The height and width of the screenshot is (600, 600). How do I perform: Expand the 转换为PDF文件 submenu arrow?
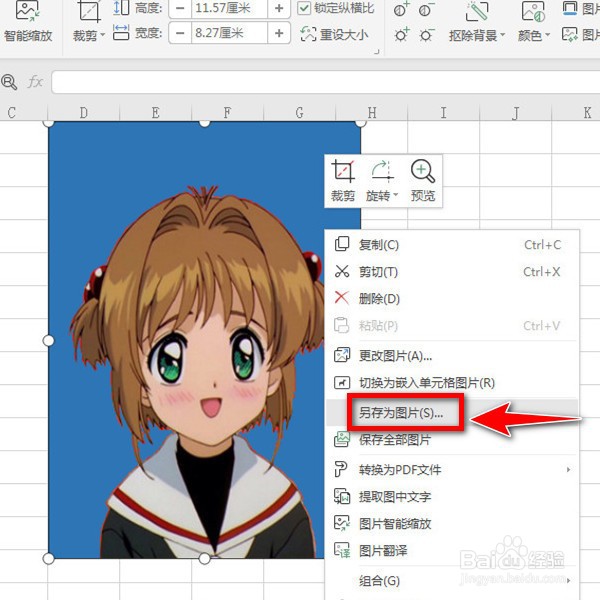(568, 470)
